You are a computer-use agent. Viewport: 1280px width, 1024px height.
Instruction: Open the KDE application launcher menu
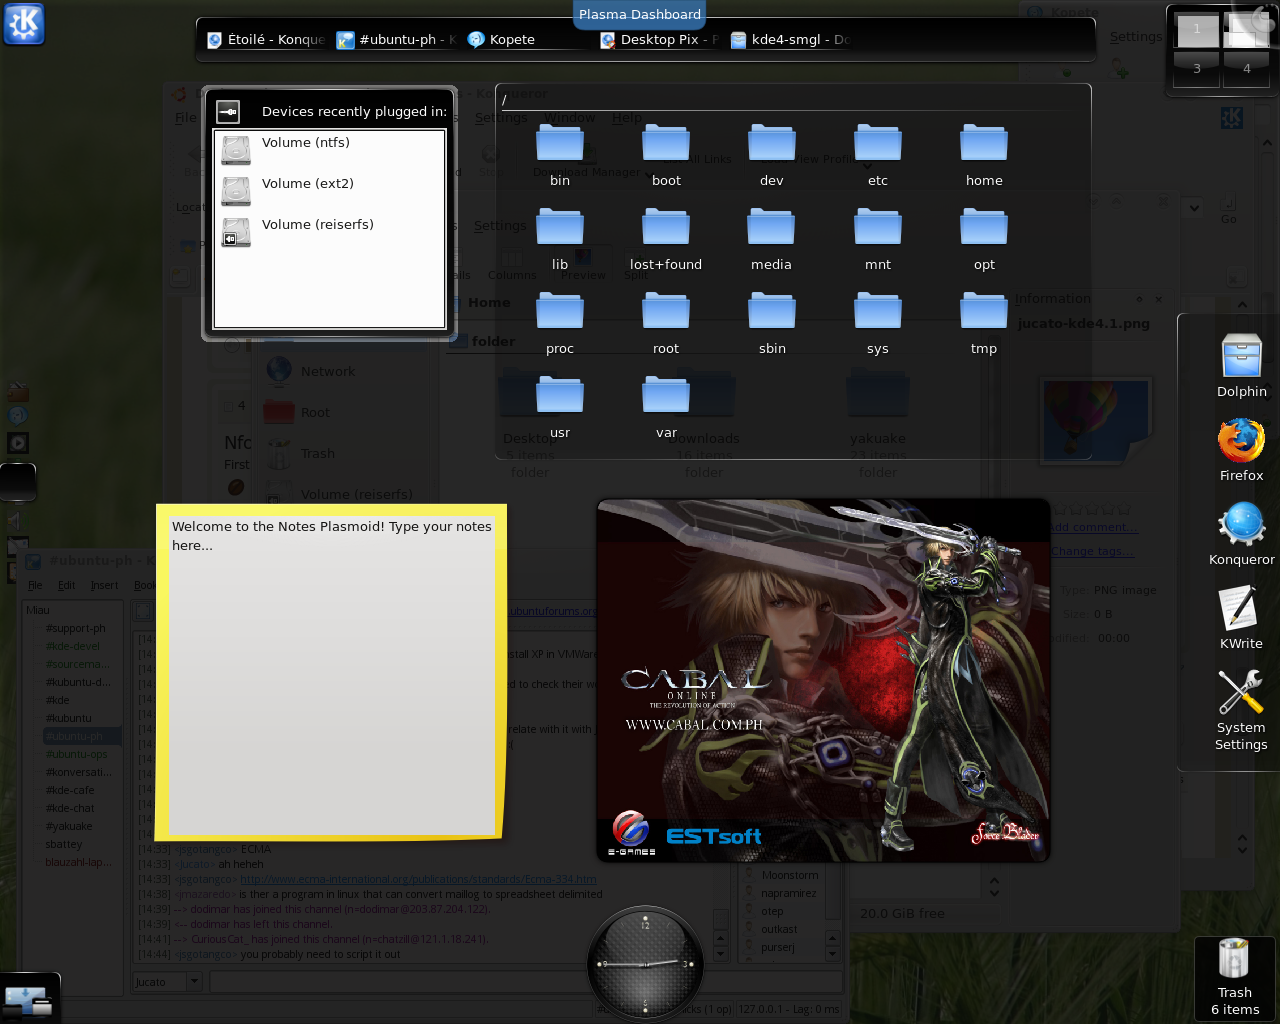coord(24,23)
